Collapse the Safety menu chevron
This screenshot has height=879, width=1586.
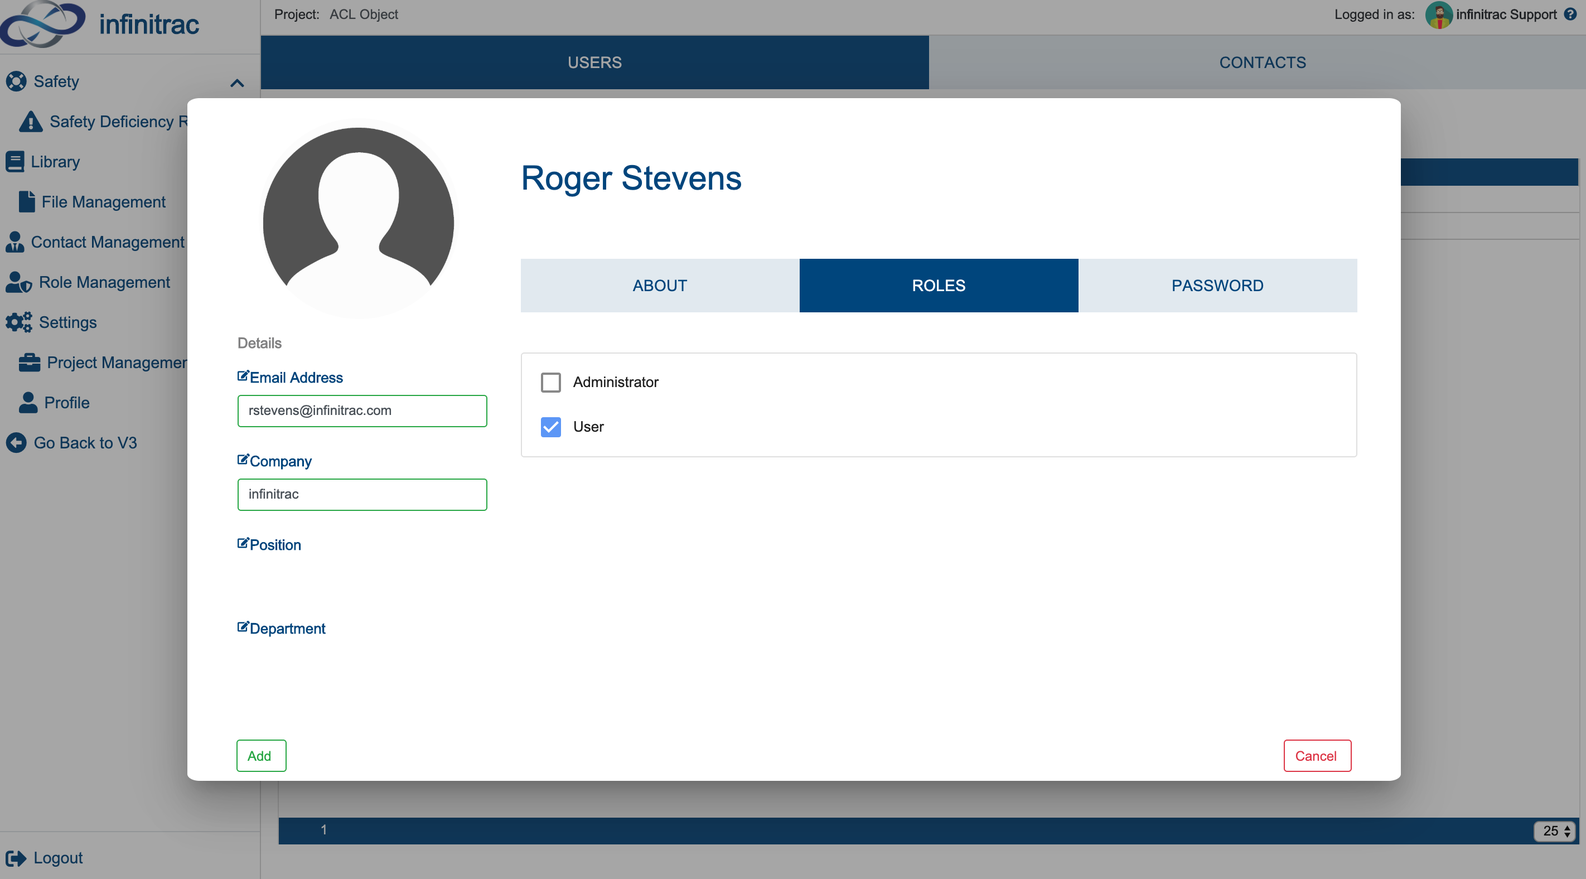(x=237, y=82)
